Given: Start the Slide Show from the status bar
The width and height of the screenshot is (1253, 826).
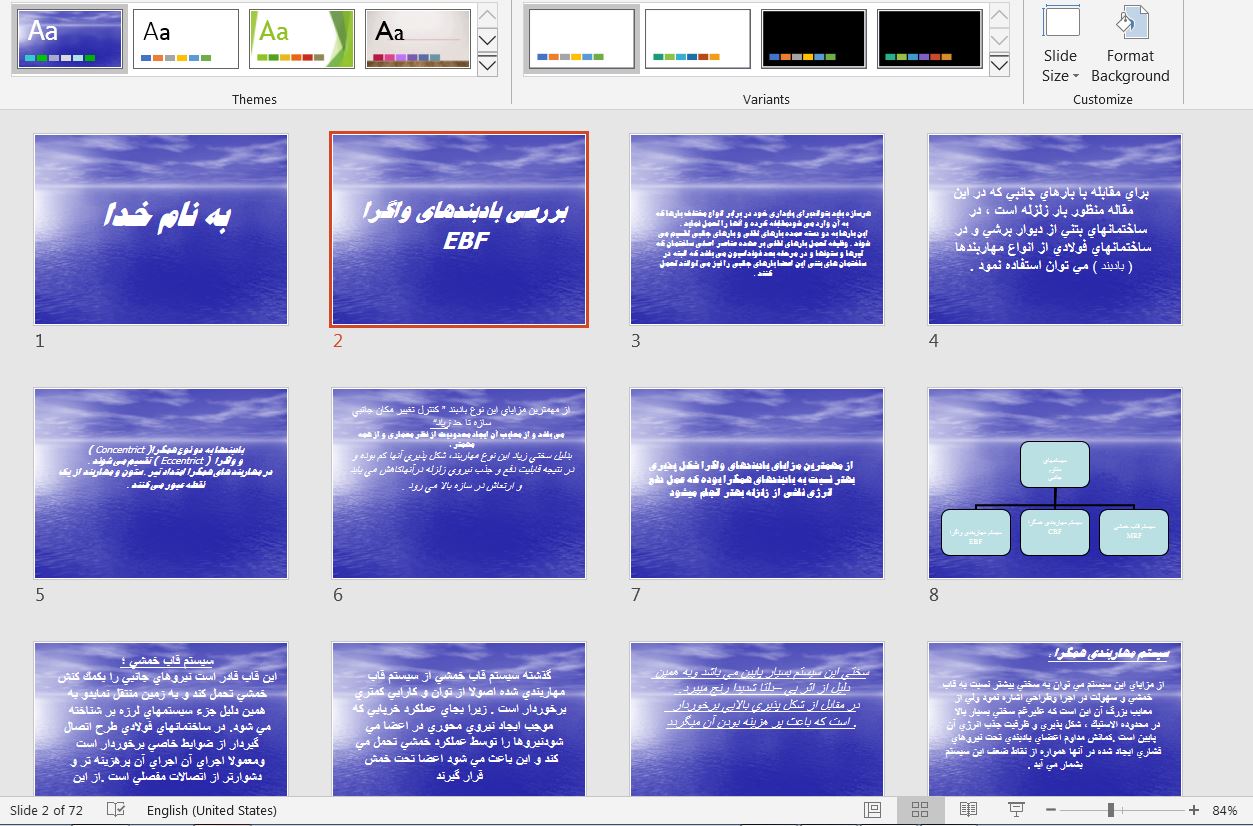Looking at the screenshot, I should coord(1016,810).
